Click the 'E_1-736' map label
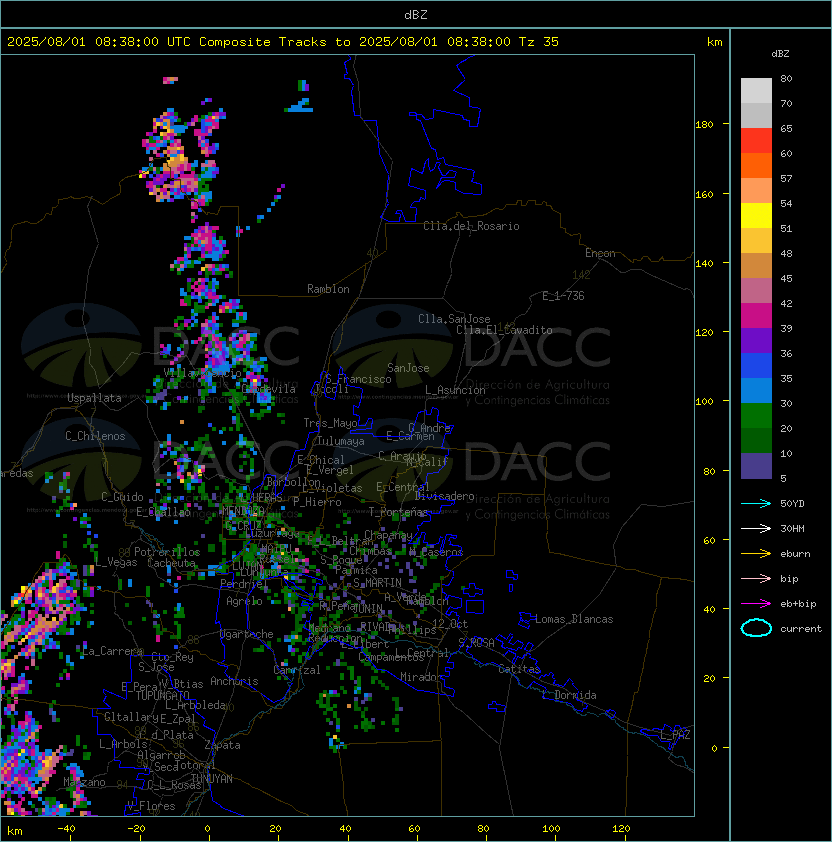832x842 pixels. click(563, 296)
